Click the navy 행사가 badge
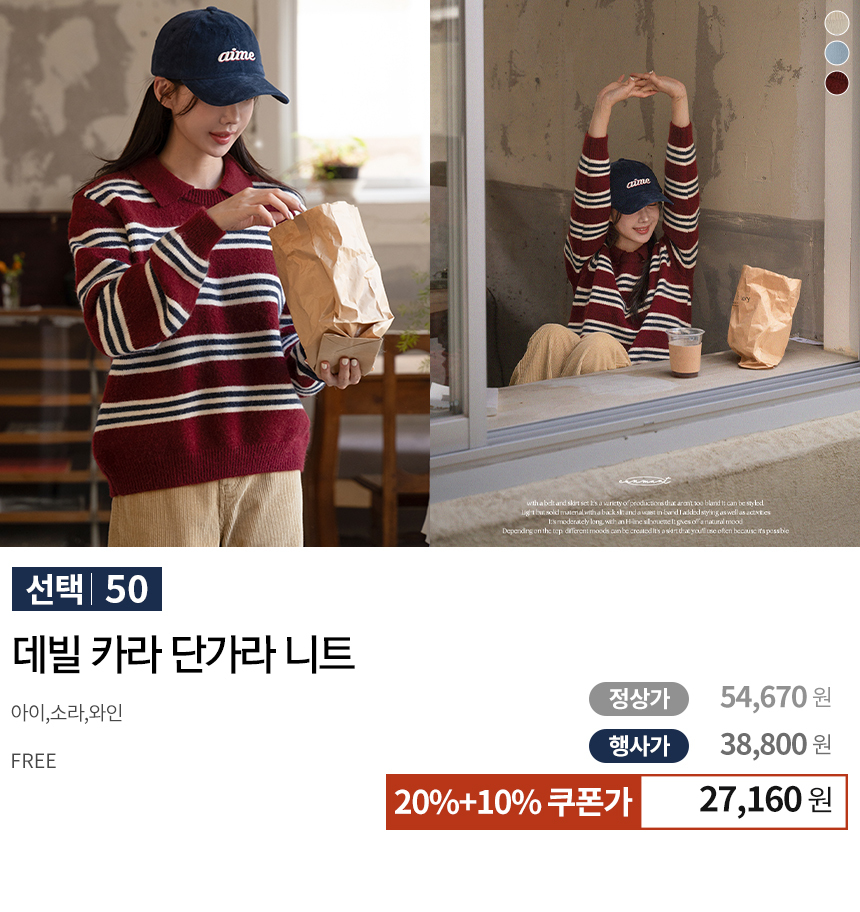Image resolution: width=860 pixels, height=912 pixels. (x=638, y=746)
